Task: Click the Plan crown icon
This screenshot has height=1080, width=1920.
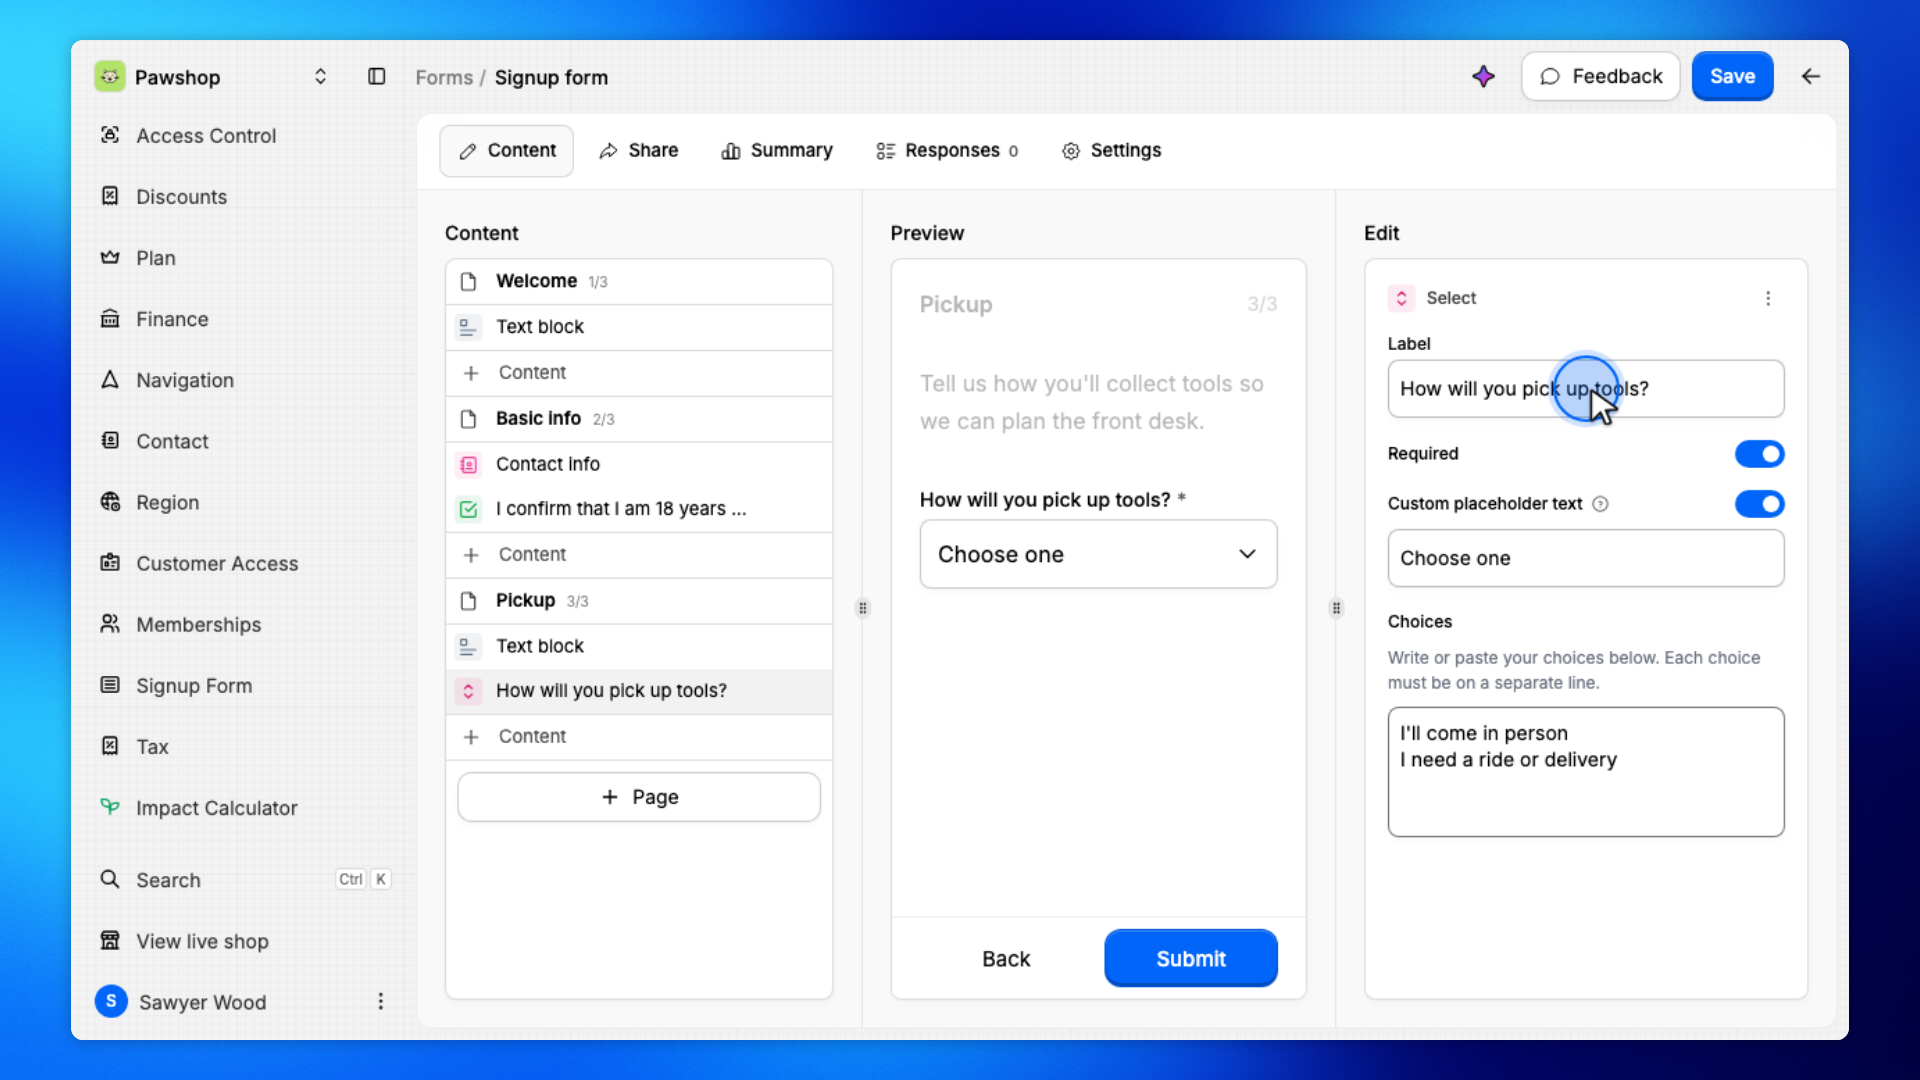Action: click(x=110, y=257)
